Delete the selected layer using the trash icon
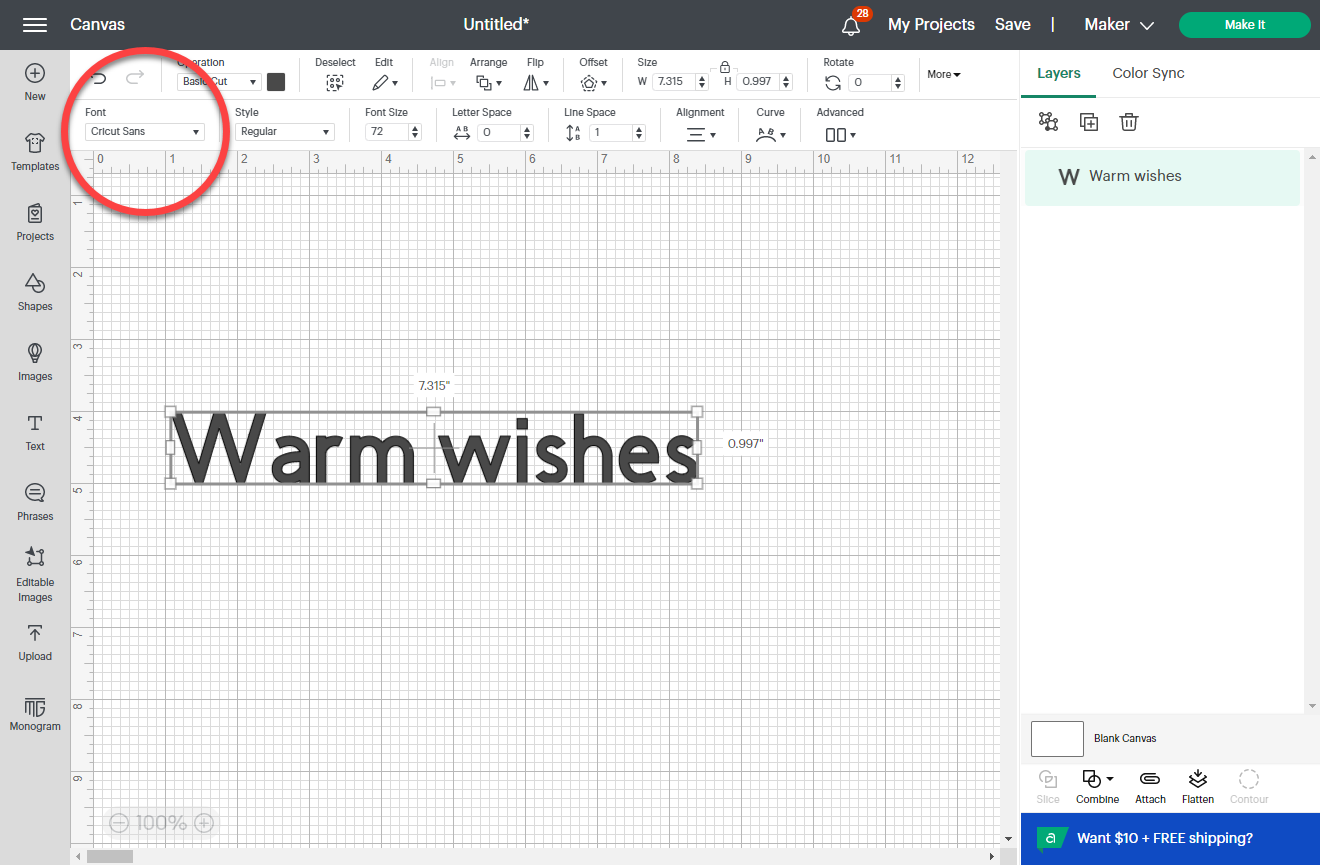 coord(1129,121)
